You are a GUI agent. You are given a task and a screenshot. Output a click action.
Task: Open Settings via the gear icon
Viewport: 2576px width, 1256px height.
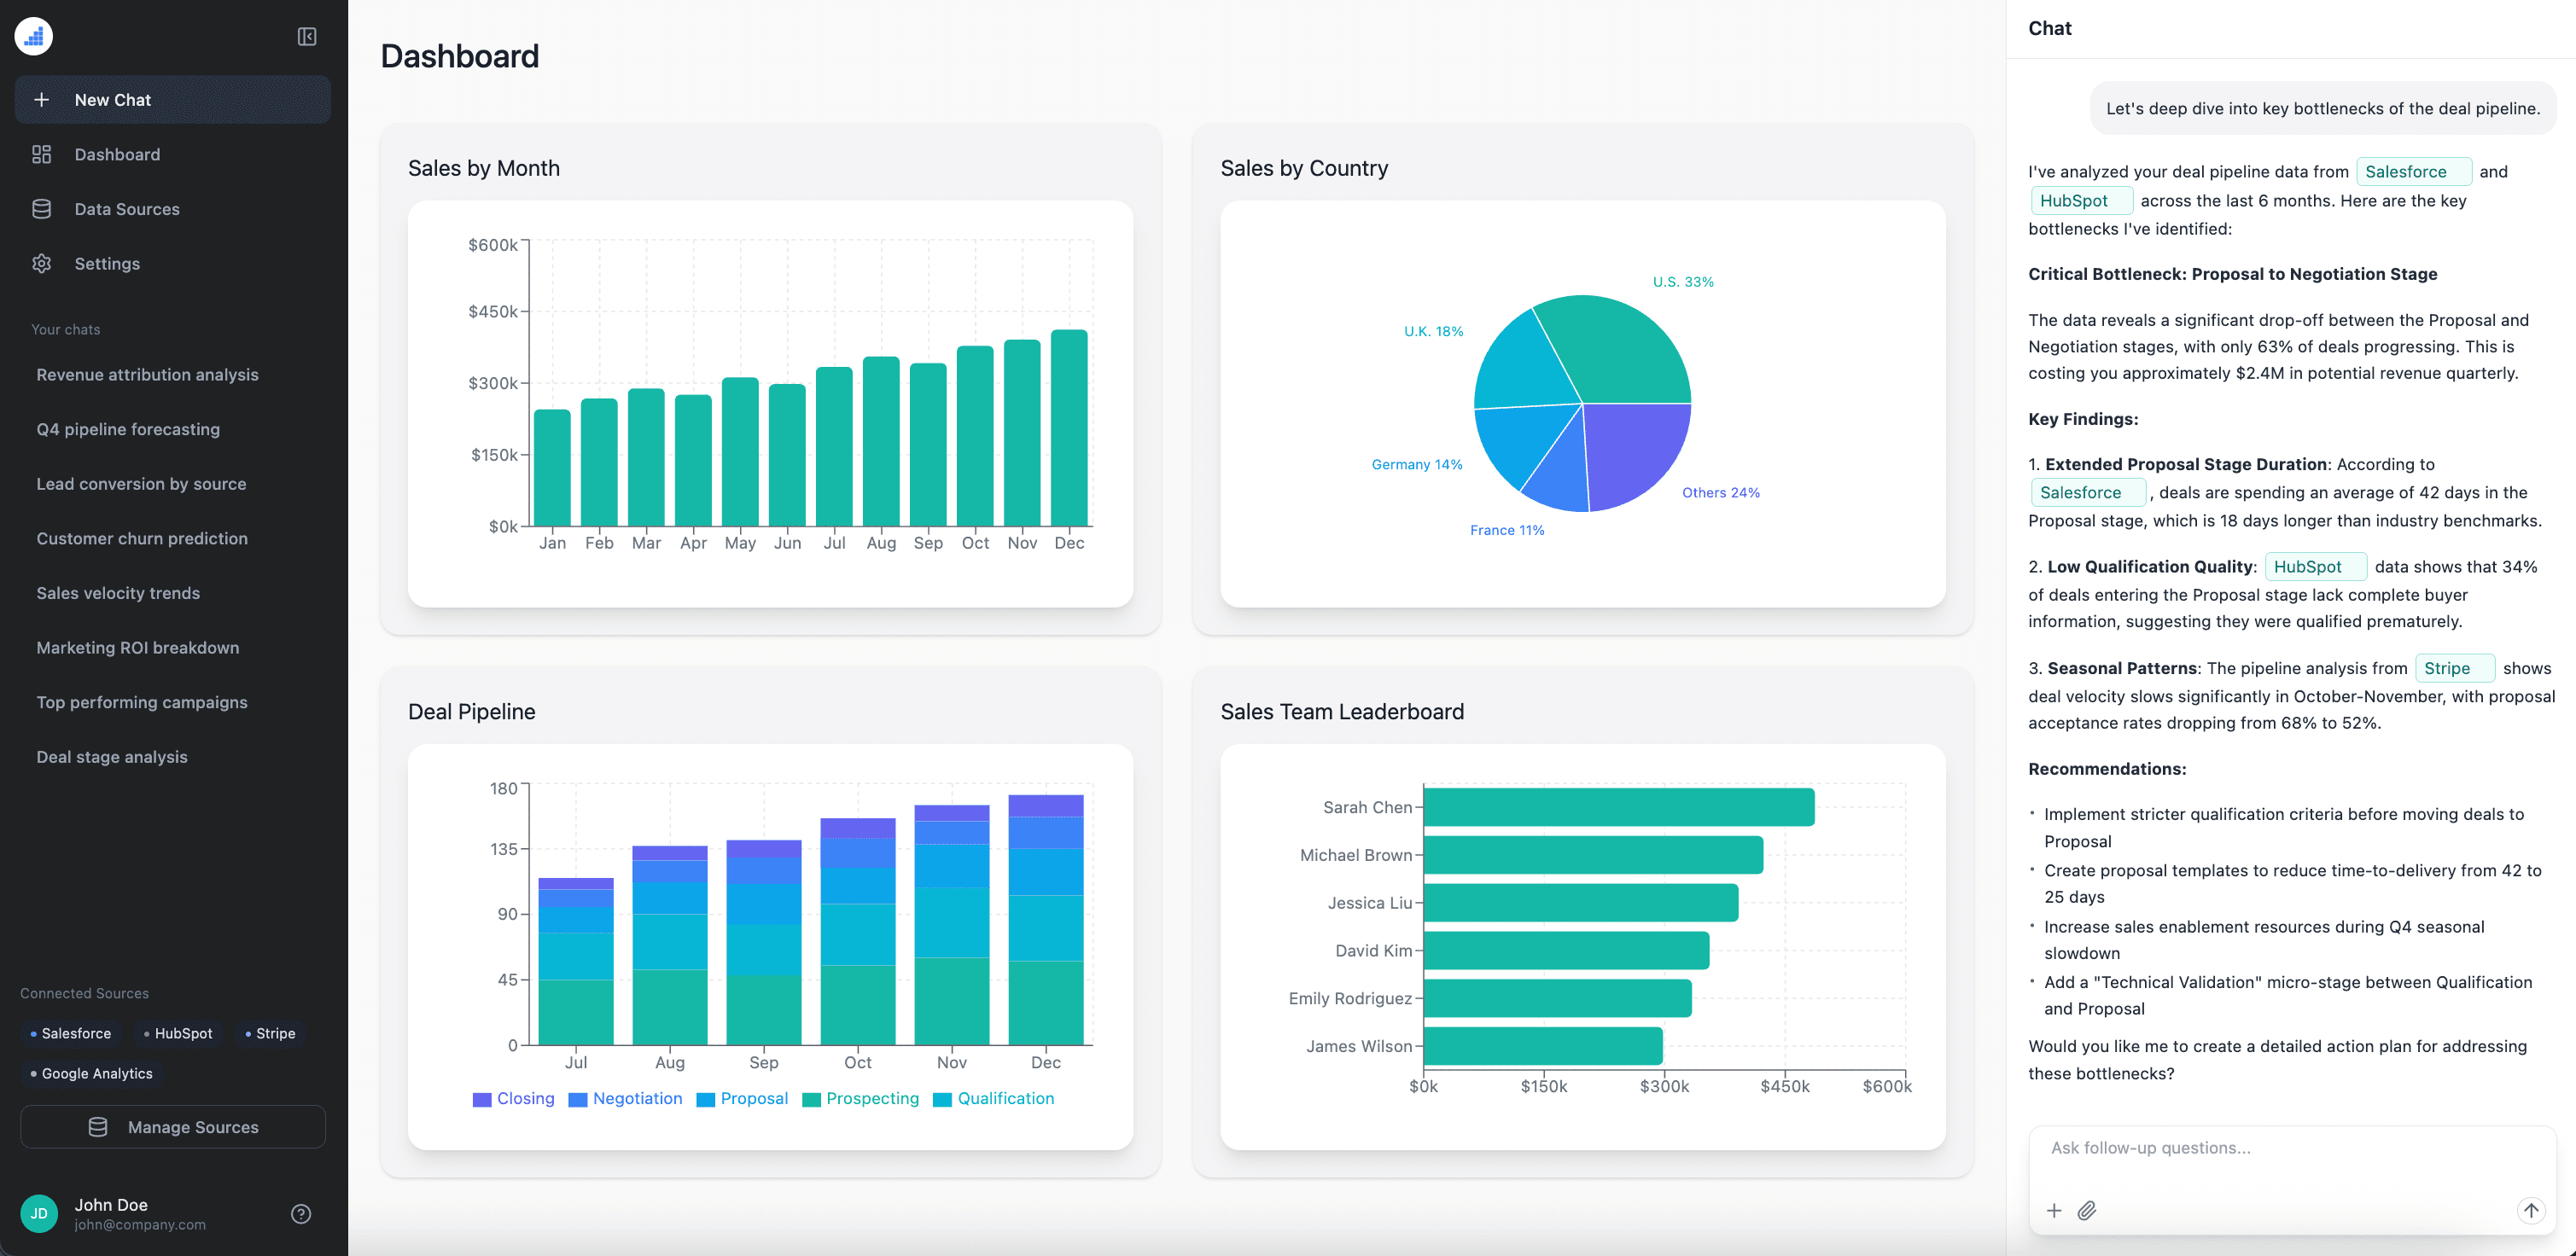[41, 263]
